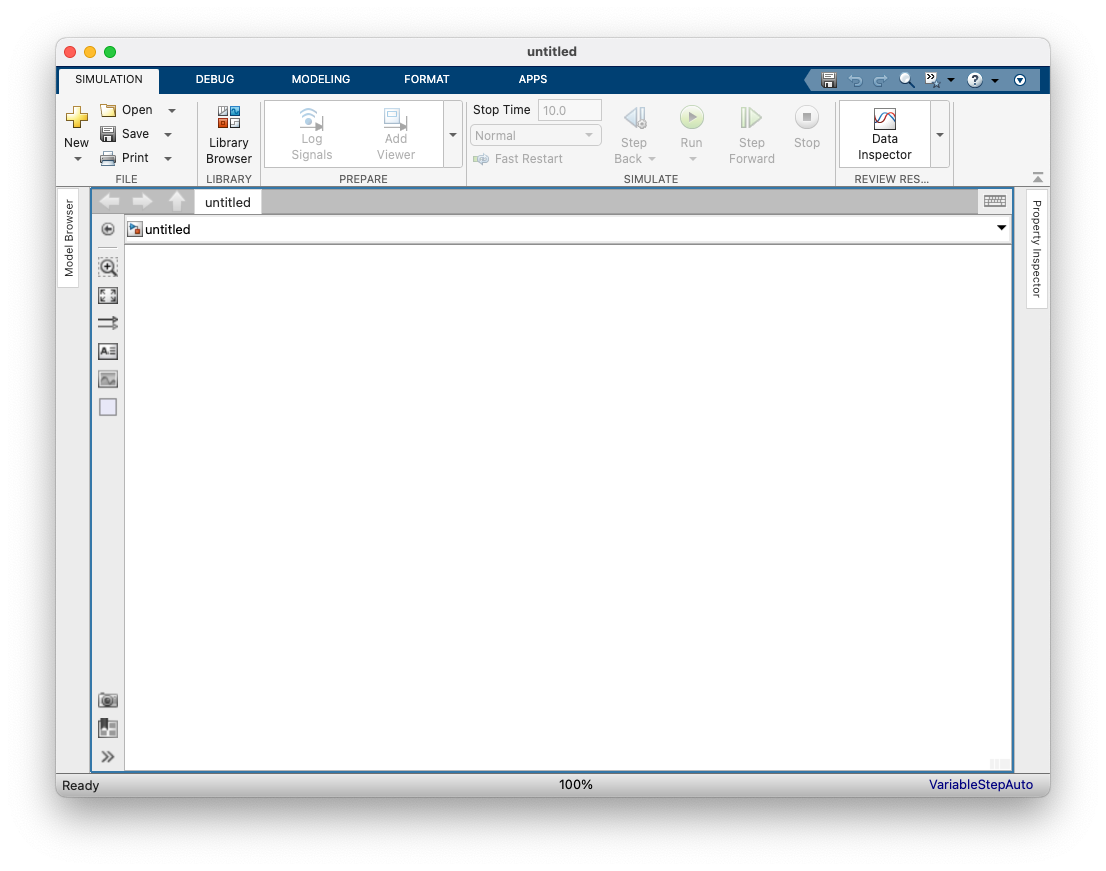Expand the New dropdown arrow

pos(78,159)
